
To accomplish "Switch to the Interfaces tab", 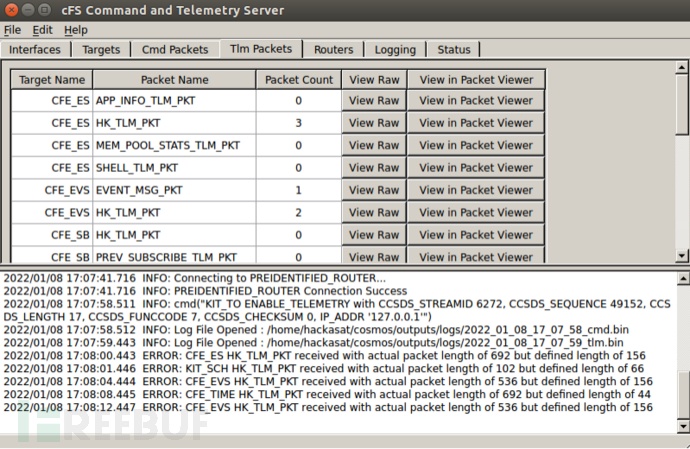I will tap(35, 49).
